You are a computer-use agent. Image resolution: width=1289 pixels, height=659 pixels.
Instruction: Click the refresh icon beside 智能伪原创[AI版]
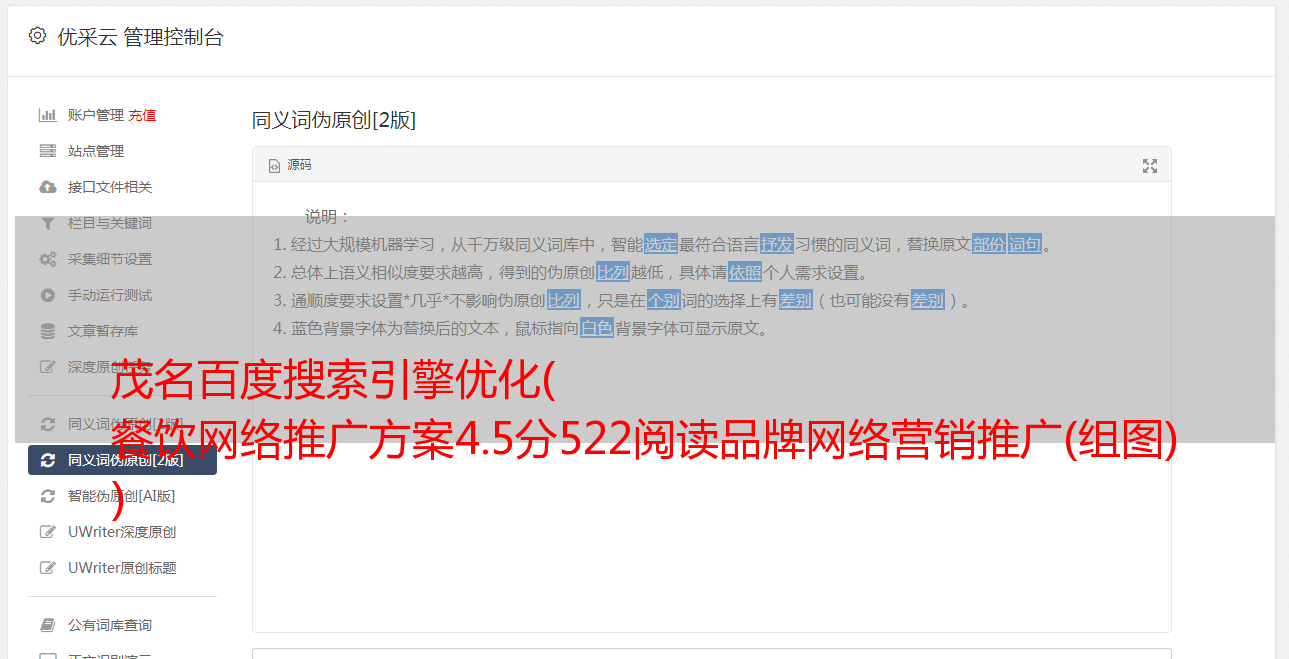pos(47,496)
